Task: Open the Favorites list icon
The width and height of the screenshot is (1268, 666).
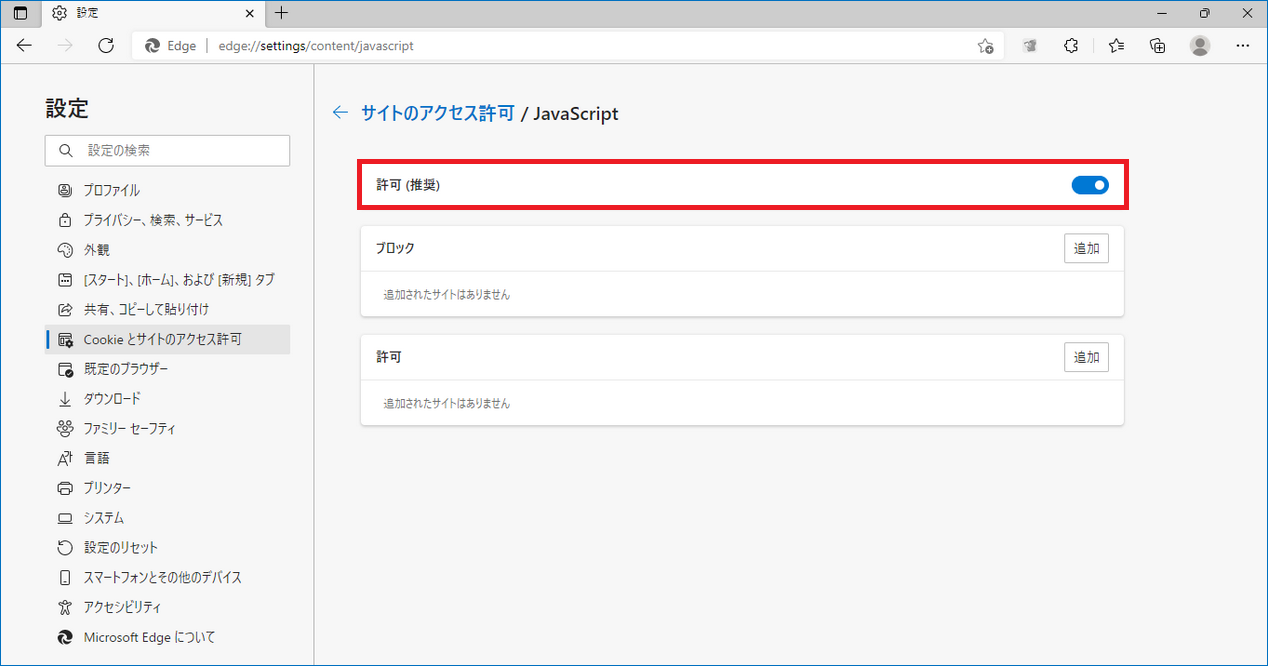Action: [1116, 45]
